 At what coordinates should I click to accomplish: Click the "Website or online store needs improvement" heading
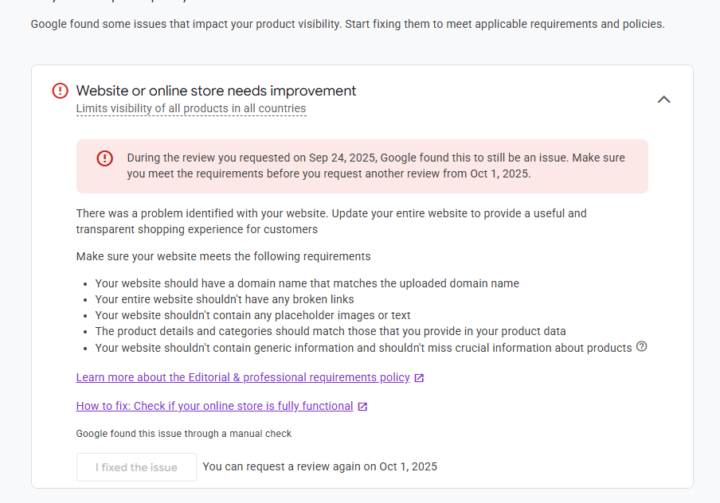tap(216, 91)
